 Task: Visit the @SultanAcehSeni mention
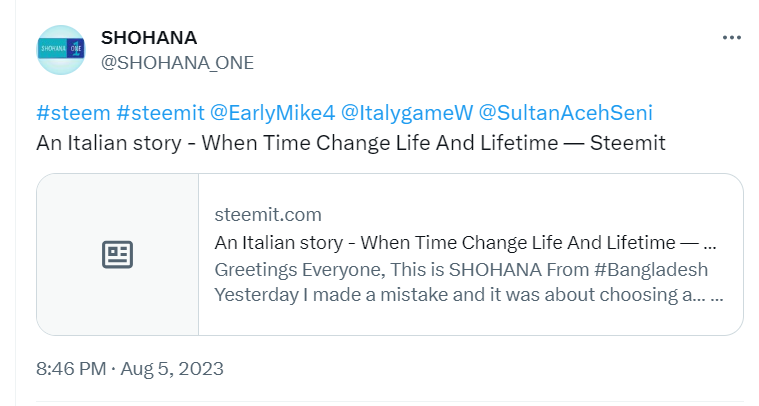coord(566,113)
